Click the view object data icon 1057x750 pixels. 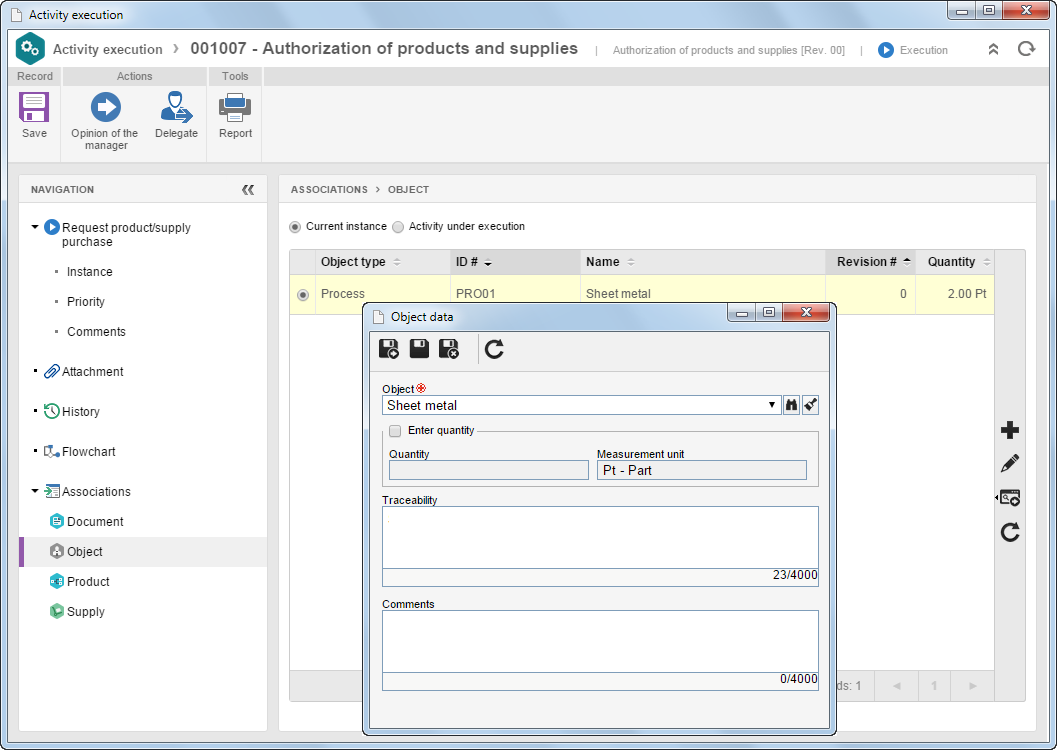pos(1009,498)
